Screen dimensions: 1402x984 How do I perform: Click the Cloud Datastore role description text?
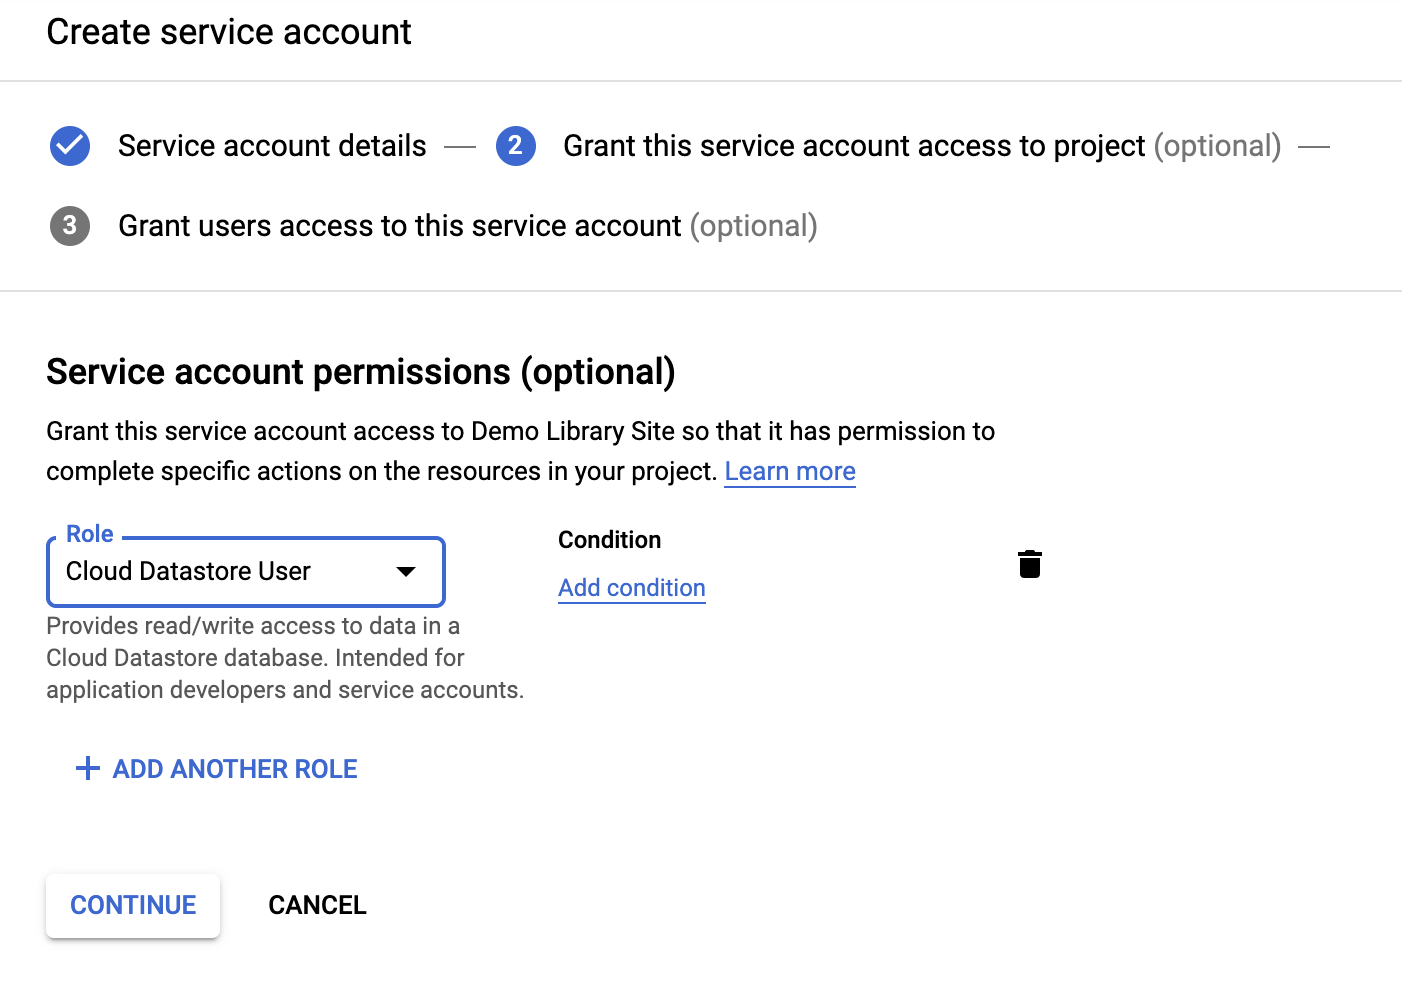point(285,658)
